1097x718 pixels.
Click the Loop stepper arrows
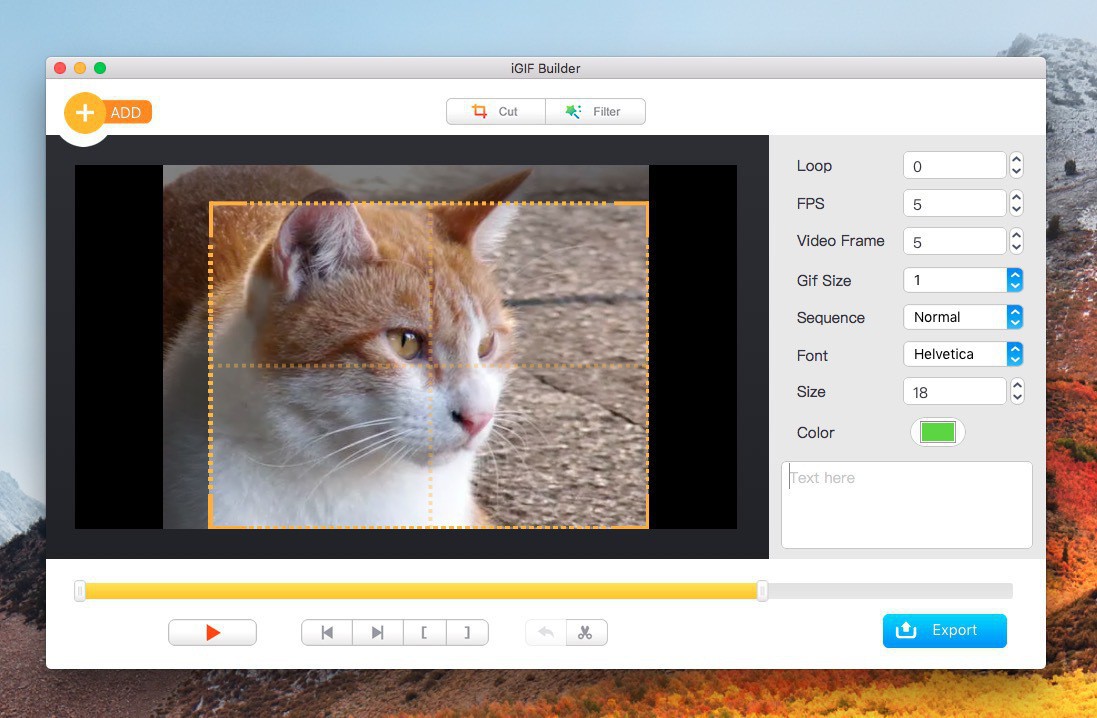click(x=1016, y=165)
